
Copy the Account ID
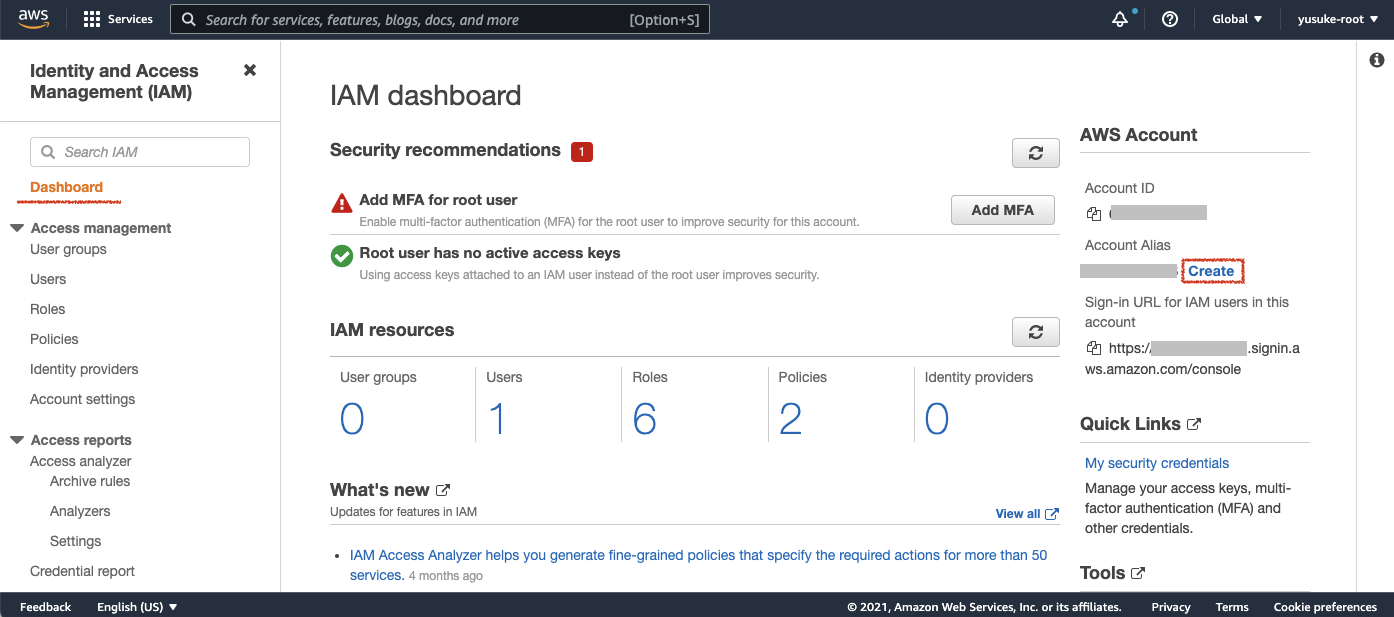(1094, 213)
